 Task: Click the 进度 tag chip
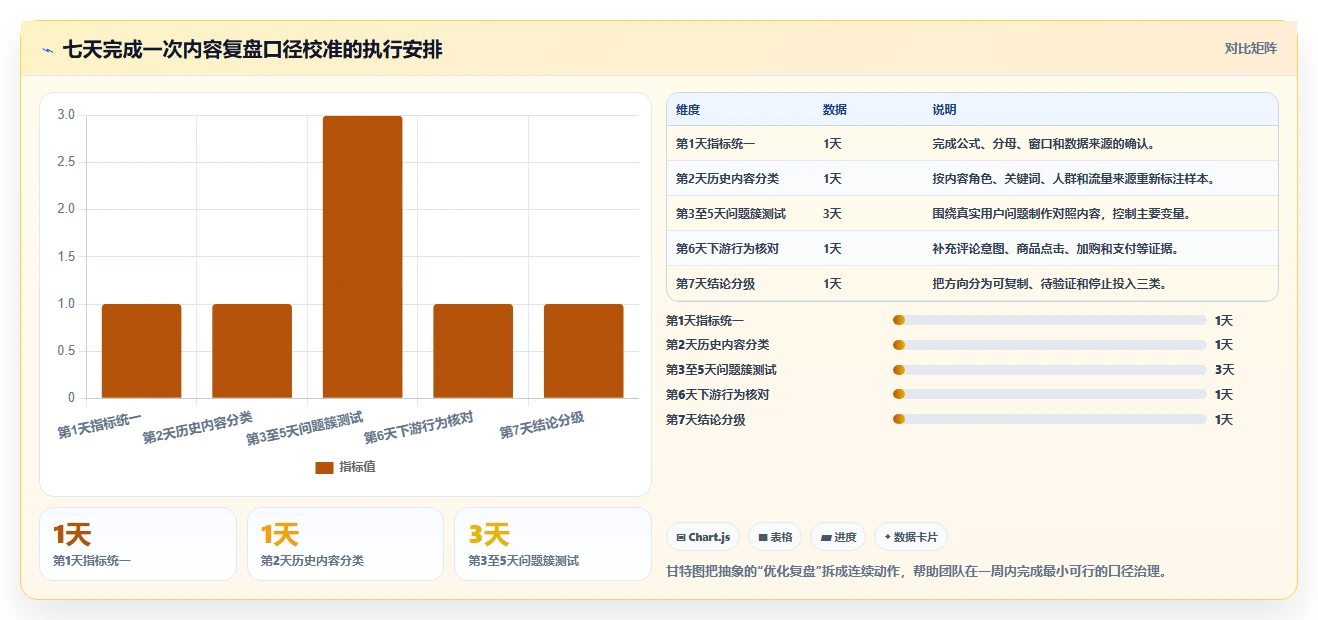point(838,537)
